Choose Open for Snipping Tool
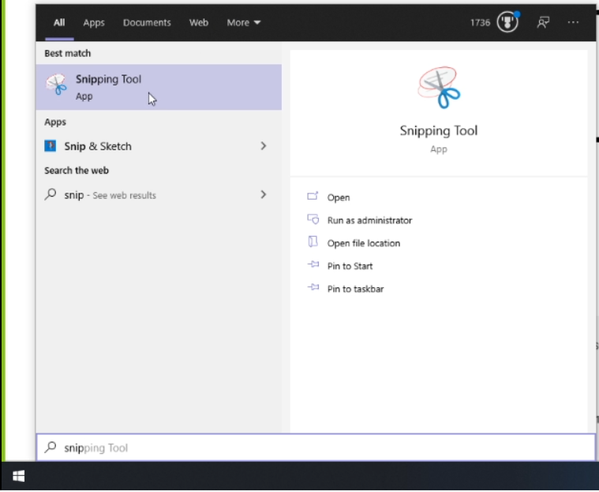 point(338,197)
